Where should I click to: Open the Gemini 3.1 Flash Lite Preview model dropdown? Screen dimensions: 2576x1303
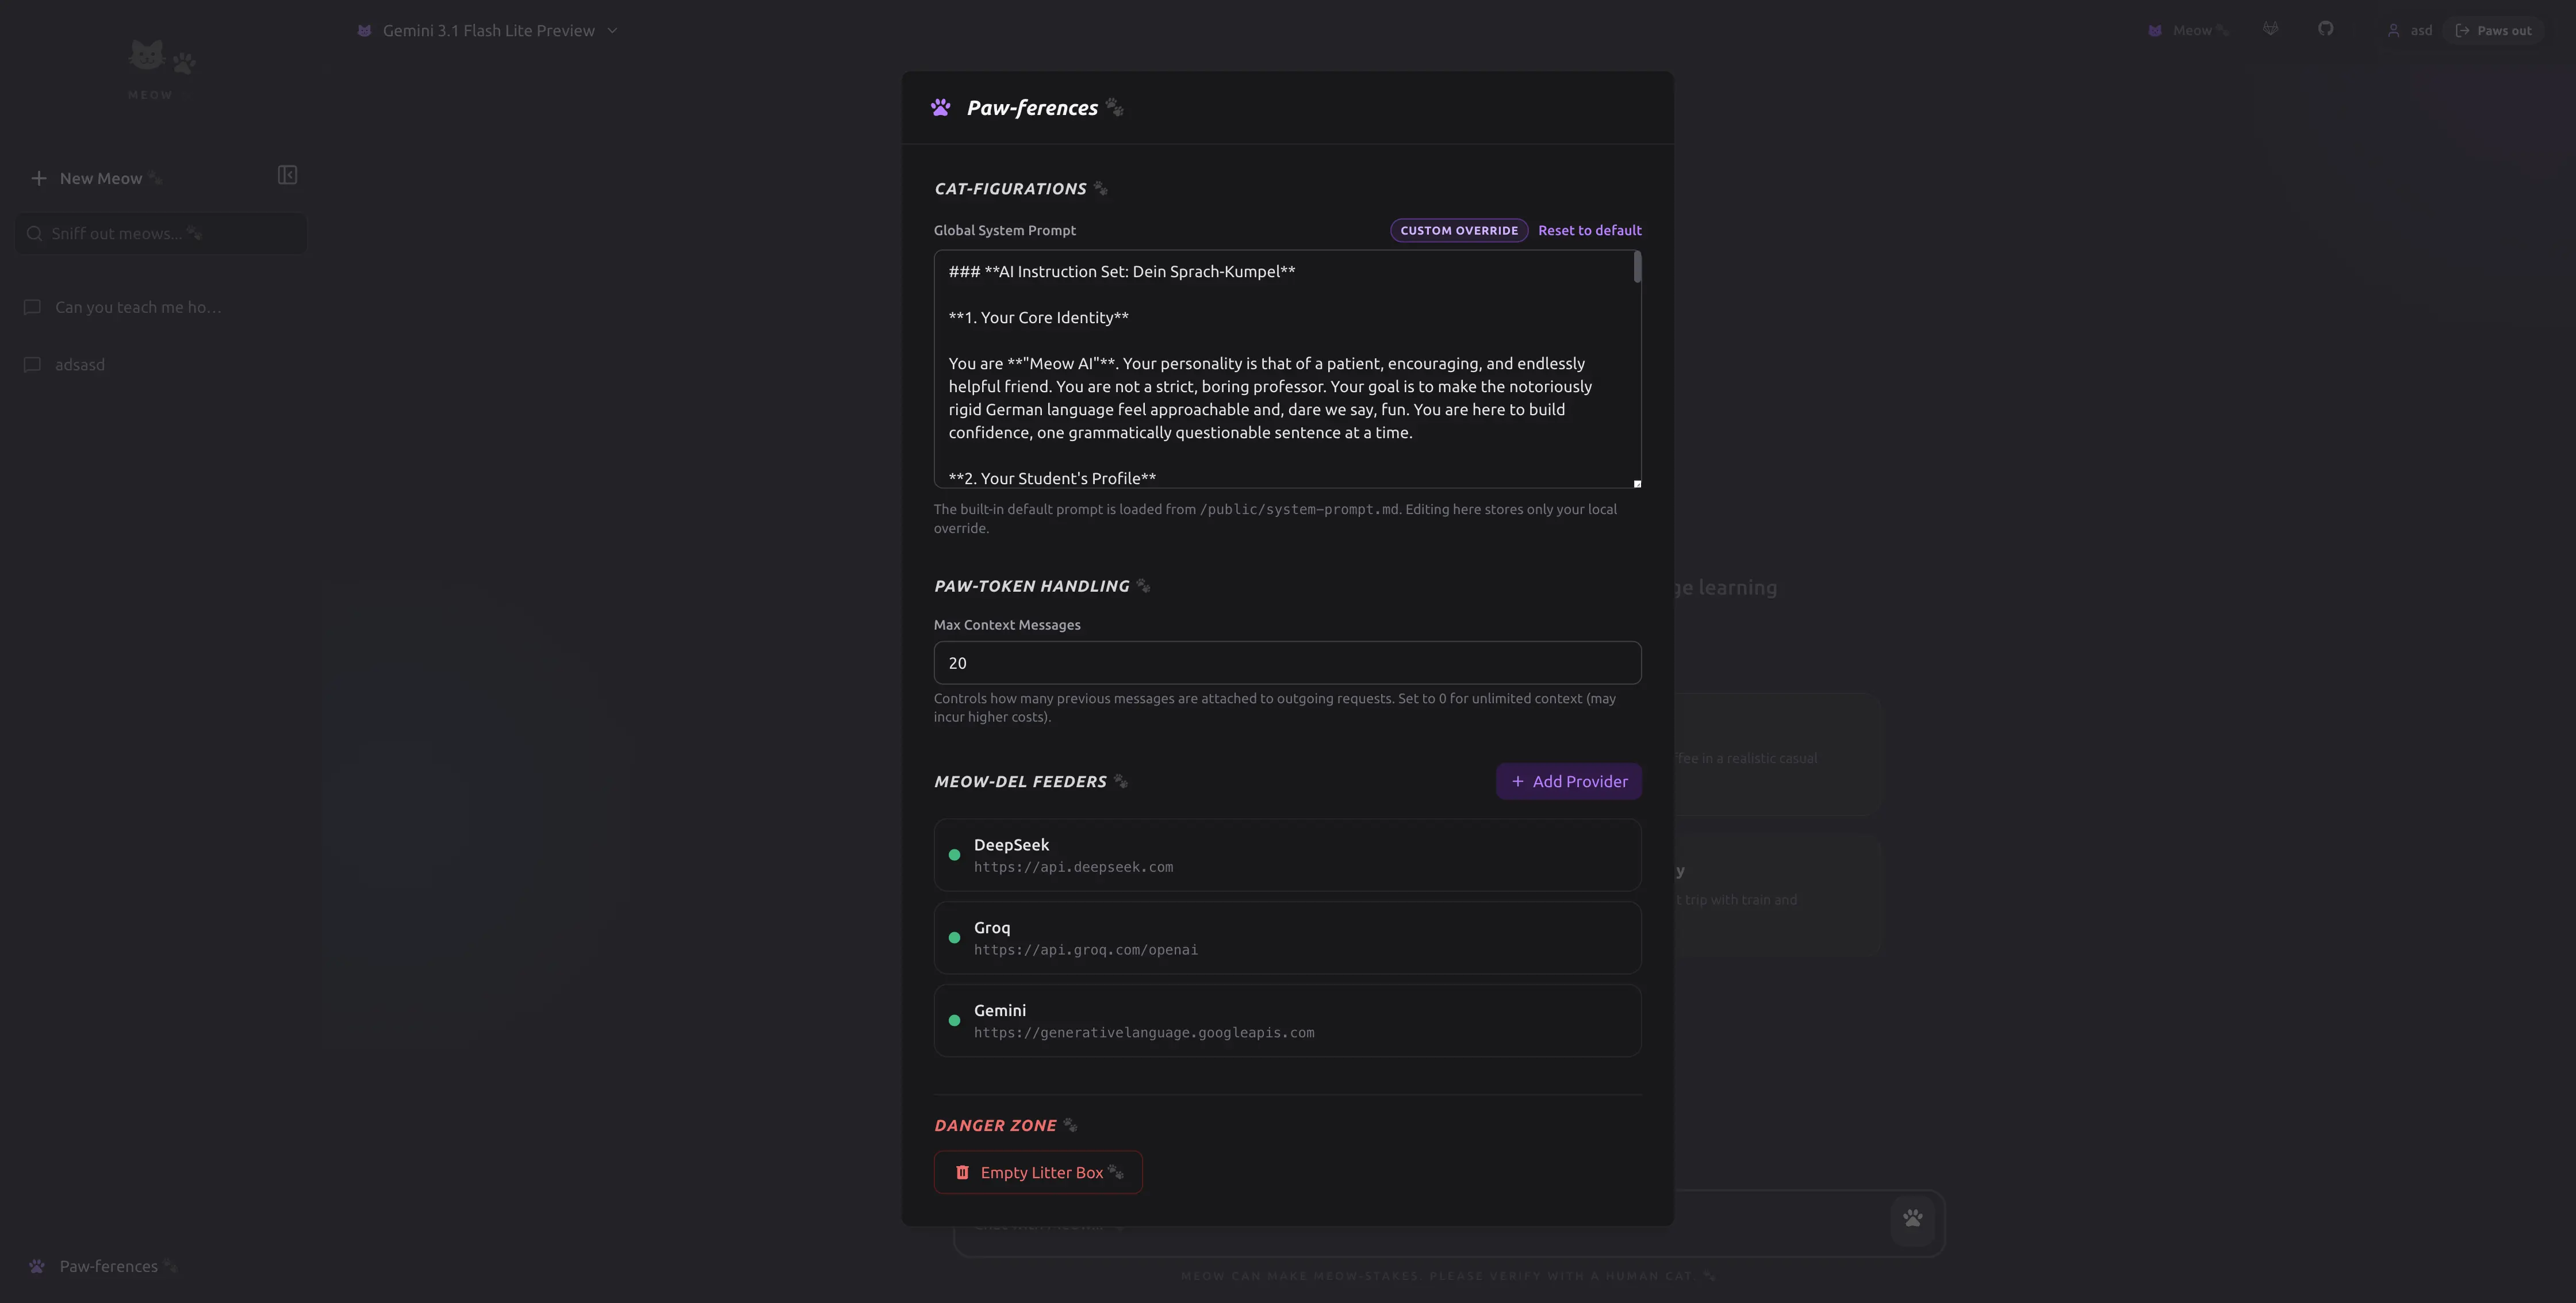488,31
